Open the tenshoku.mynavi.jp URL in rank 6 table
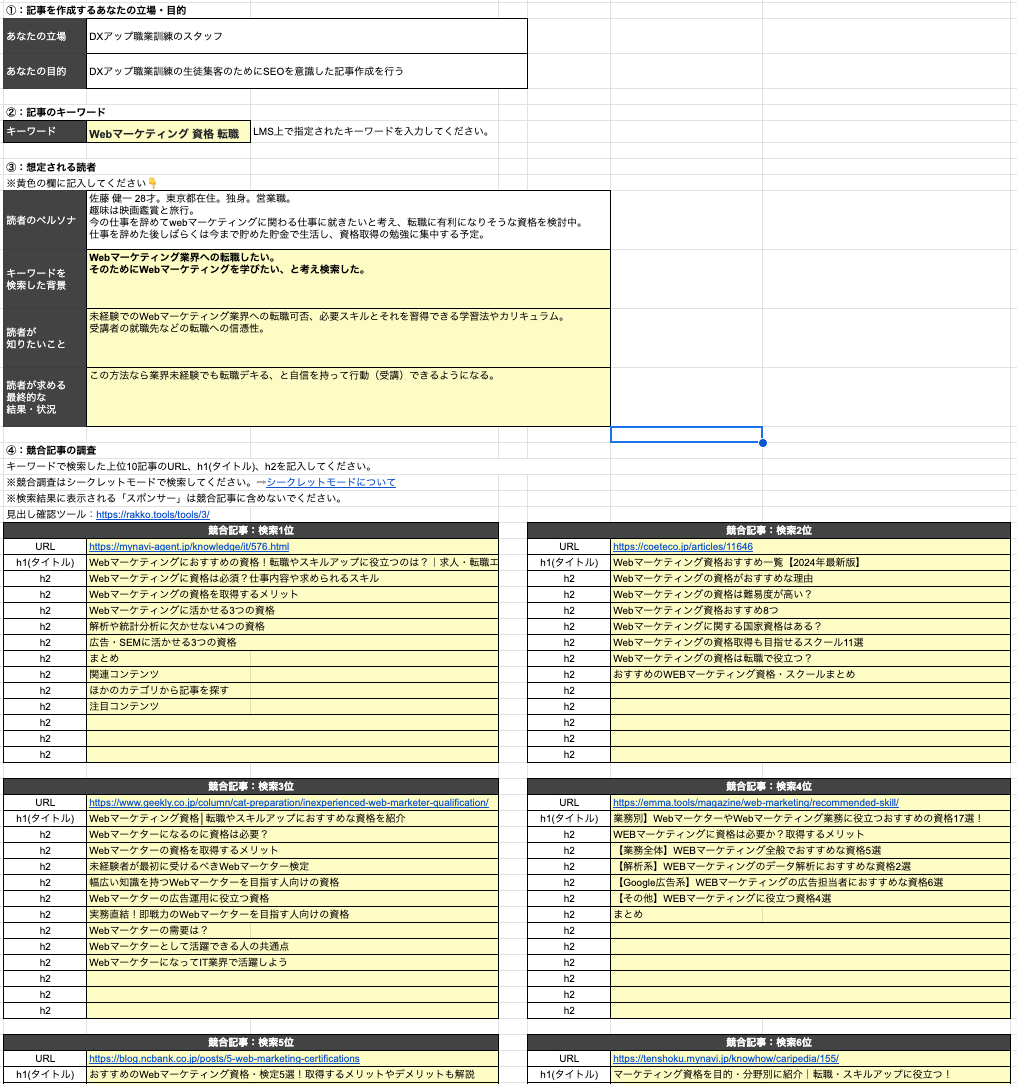 pyautogui.click(x=725, y=1059)
